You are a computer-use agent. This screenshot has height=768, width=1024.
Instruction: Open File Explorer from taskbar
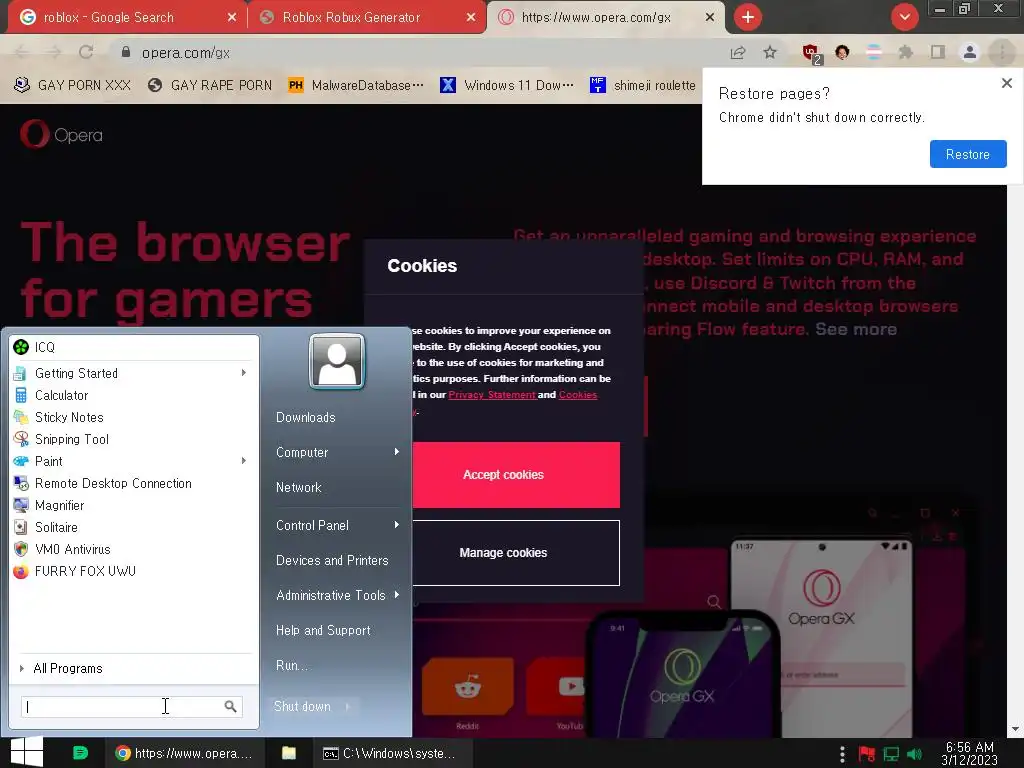point(289,753)
